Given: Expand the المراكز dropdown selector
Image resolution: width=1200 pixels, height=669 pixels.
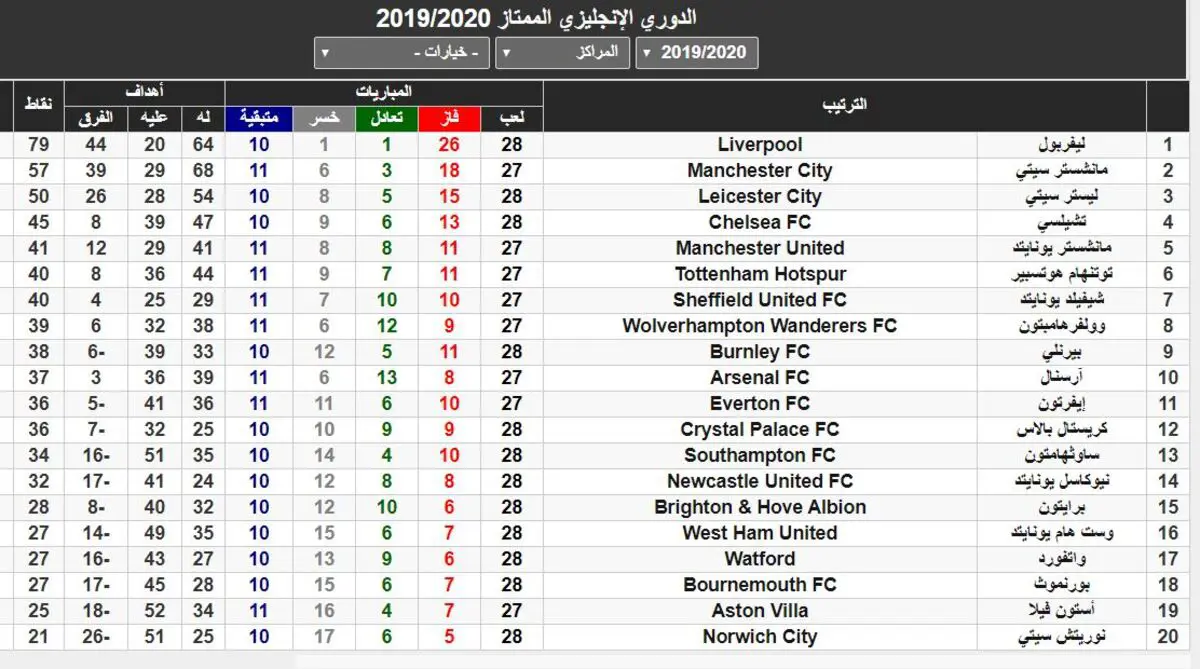Looking at the screenshot, I should coord(560,53).
